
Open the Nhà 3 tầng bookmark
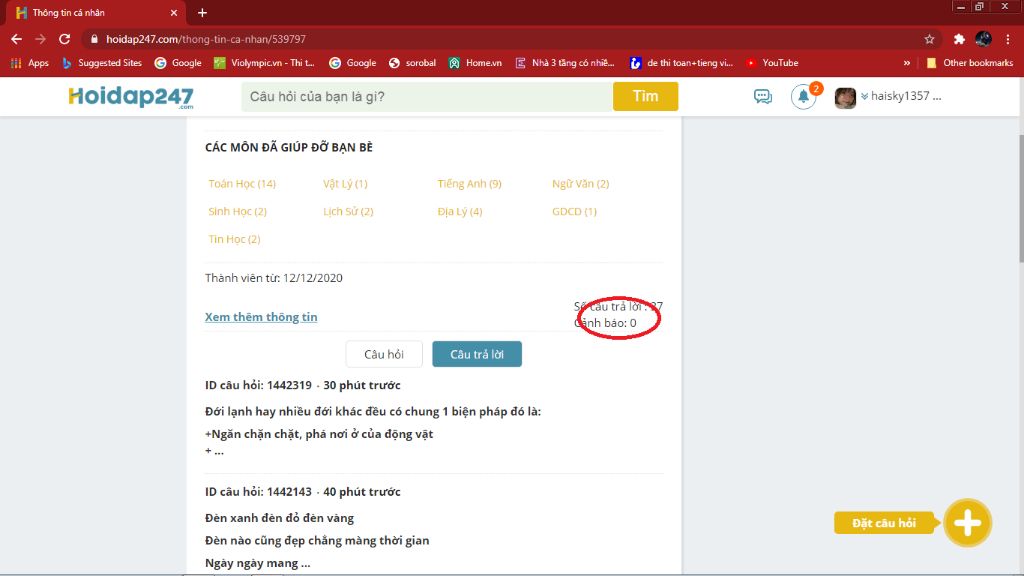pyautogui.click(x=565, y=63)
